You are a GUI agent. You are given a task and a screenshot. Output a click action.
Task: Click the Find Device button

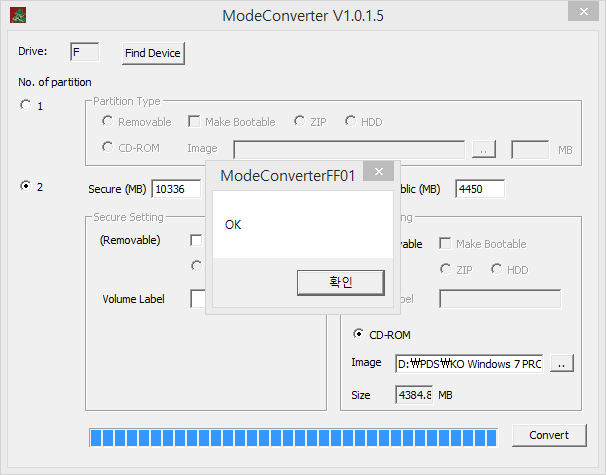[153, 53]
